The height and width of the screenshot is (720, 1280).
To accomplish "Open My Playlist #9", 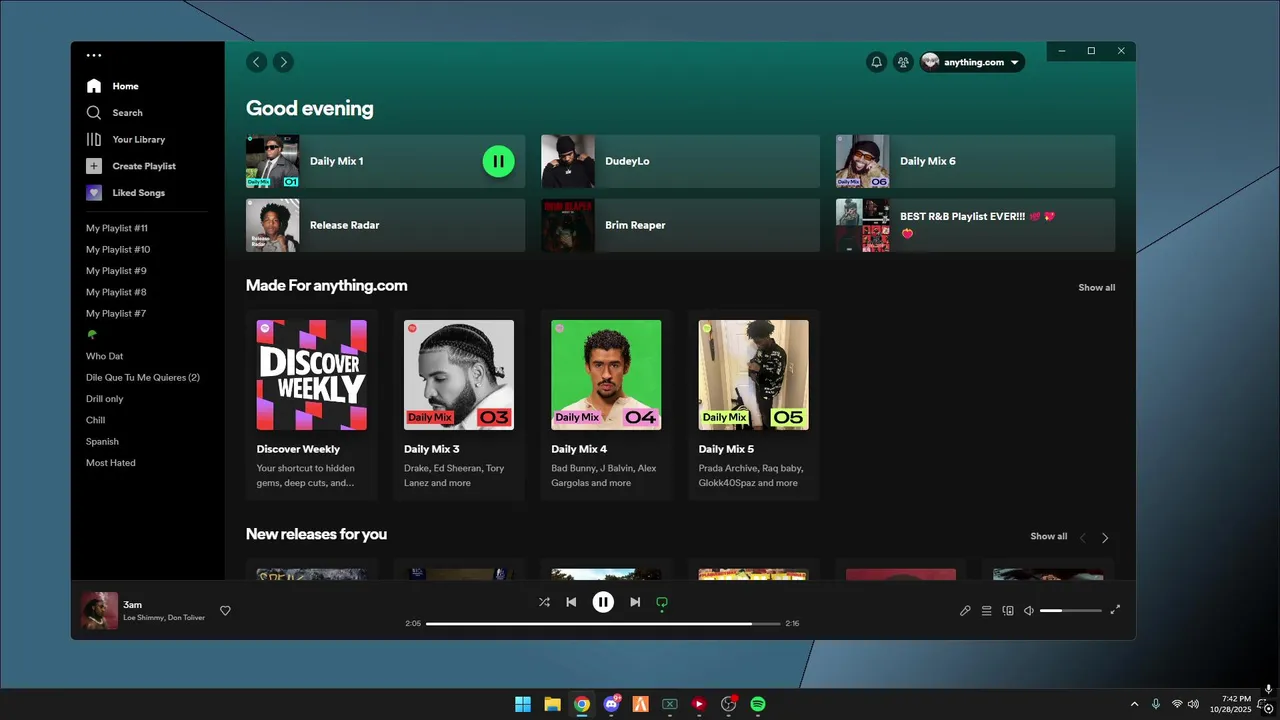I will (x=116, y=271).
